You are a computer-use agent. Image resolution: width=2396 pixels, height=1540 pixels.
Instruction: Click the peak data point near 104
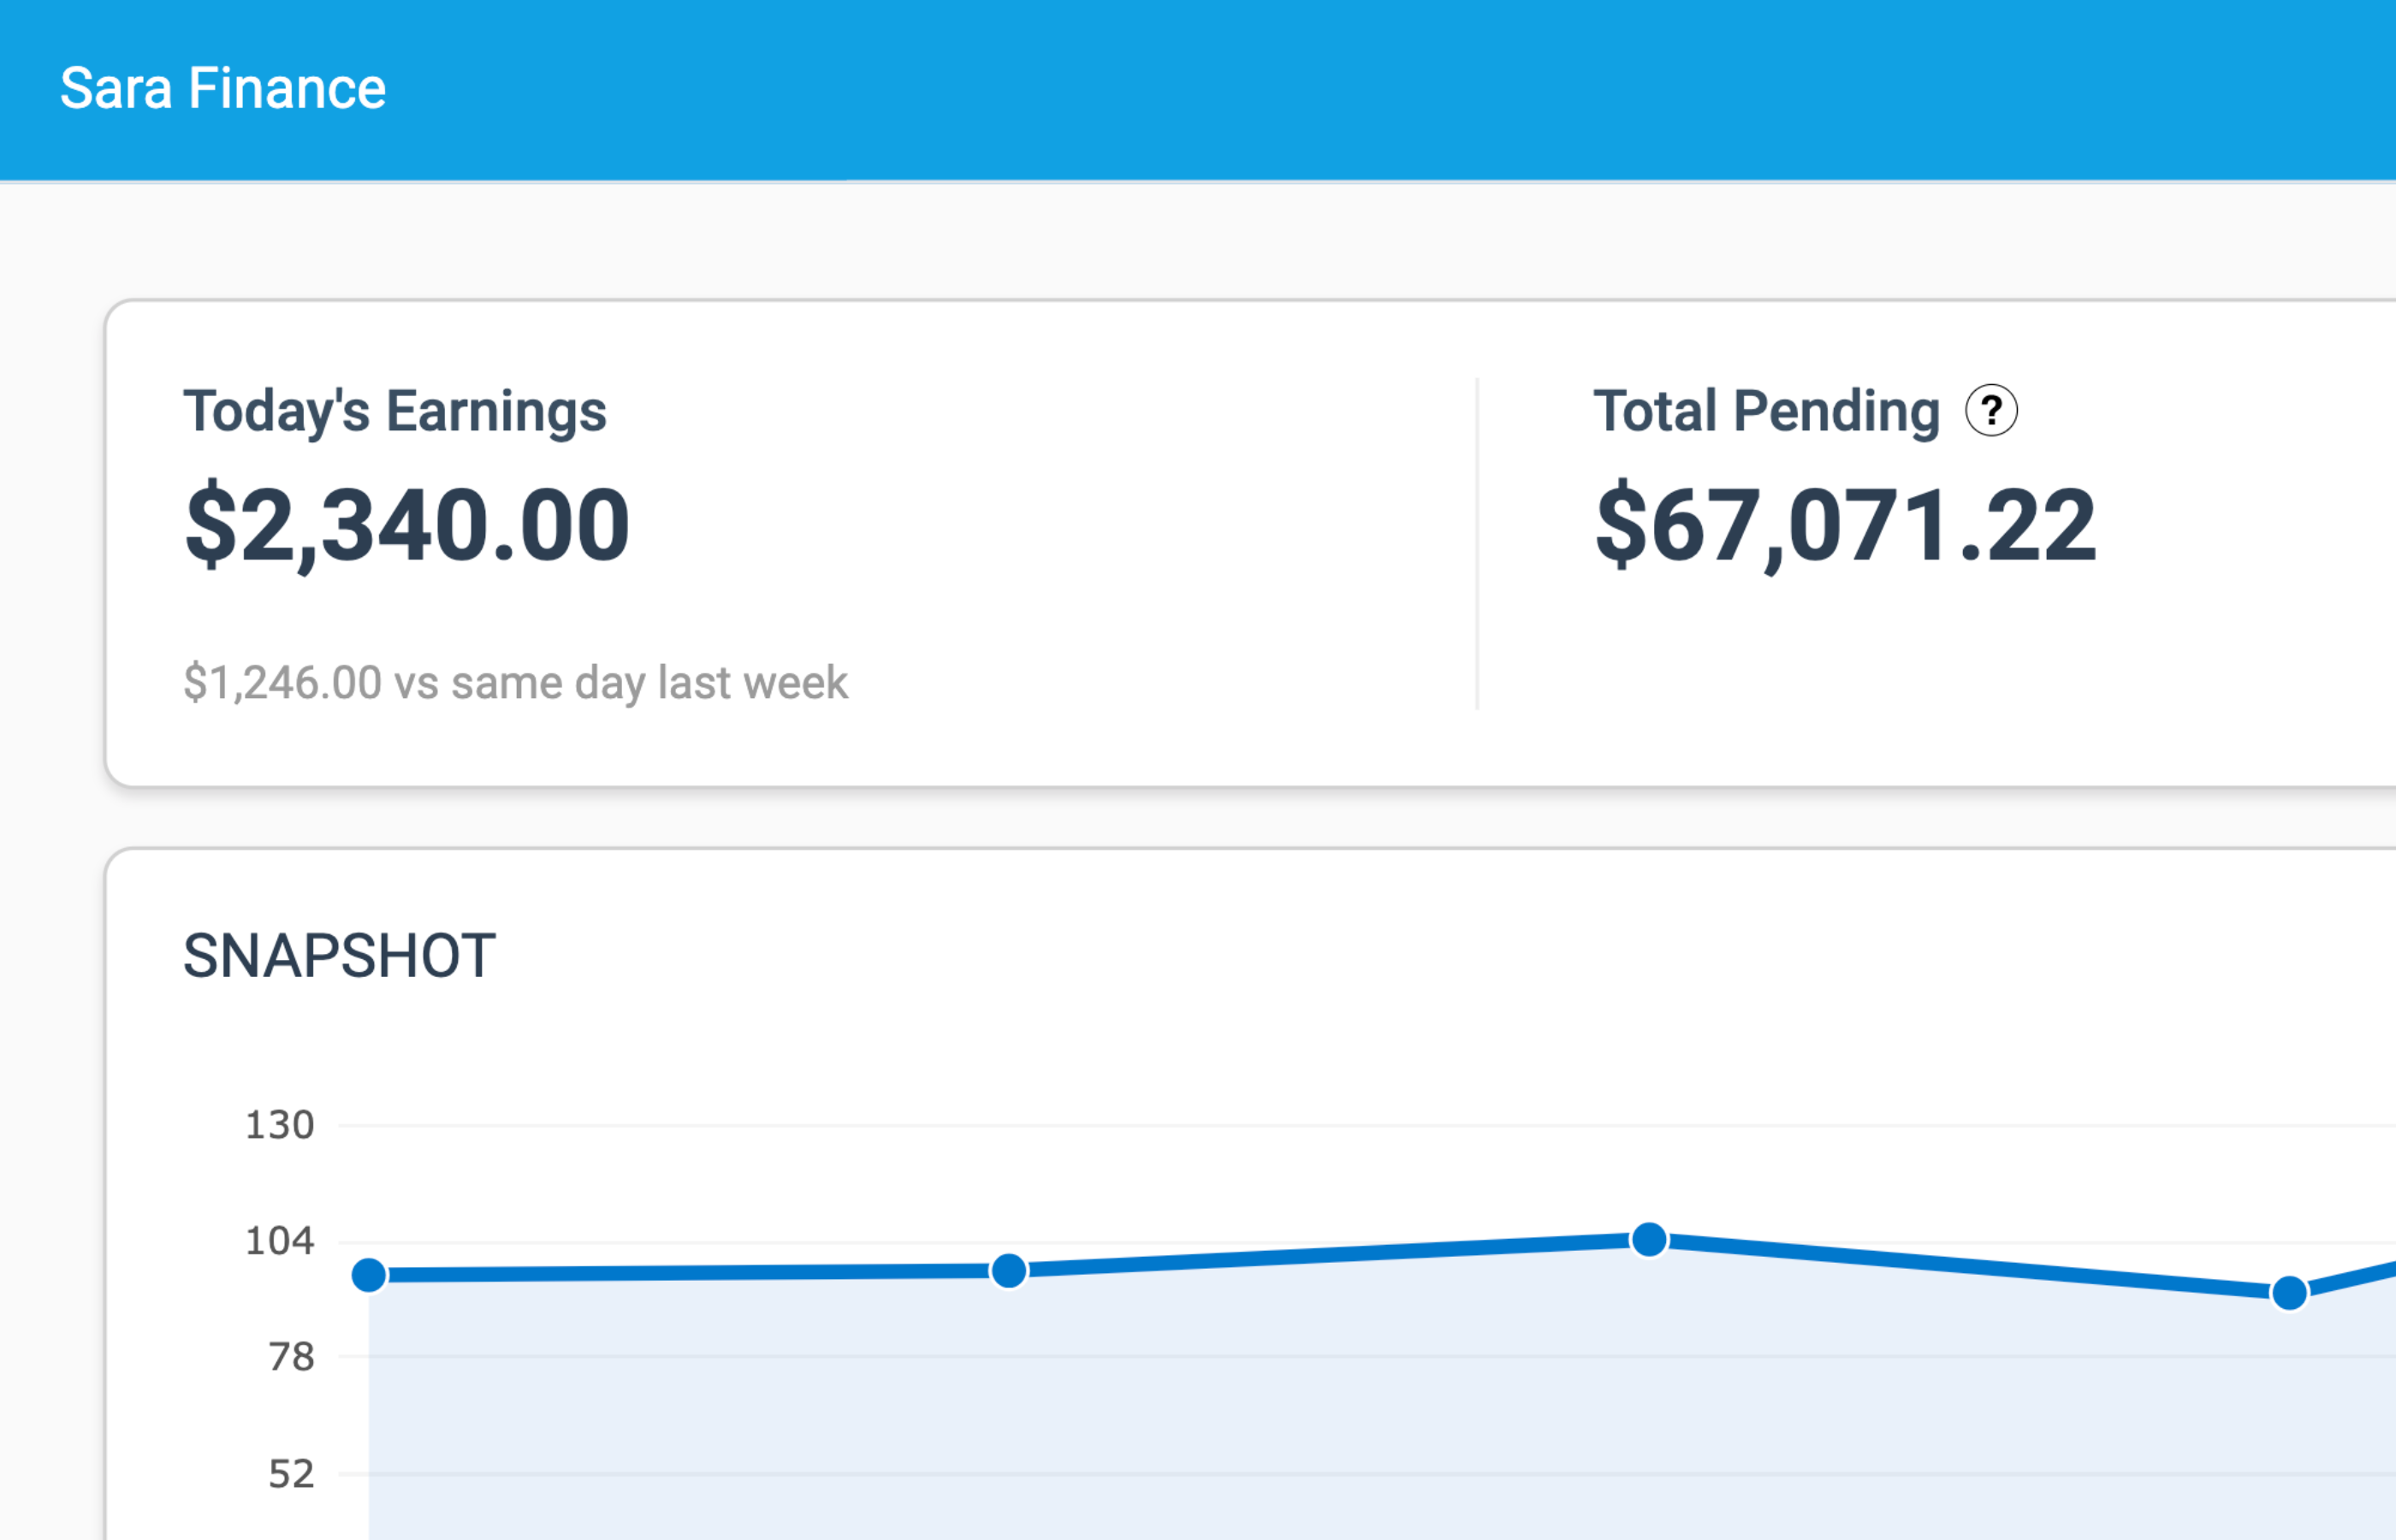(x=1649, y=1240)
